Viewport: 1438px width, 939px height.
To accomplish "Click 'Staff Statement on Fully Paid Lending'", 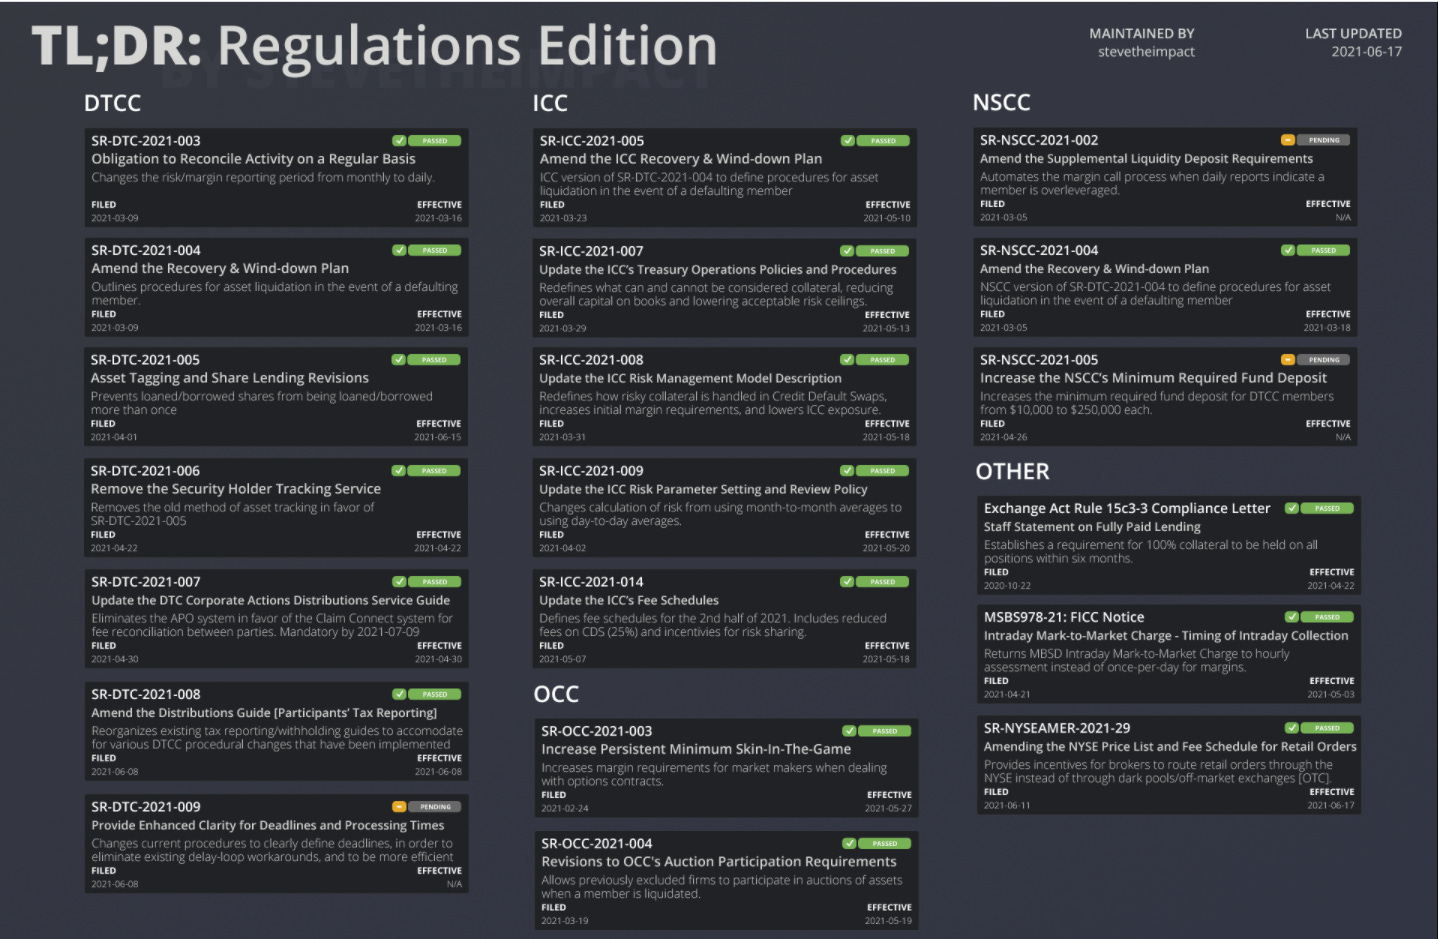I will [1092, 527].
